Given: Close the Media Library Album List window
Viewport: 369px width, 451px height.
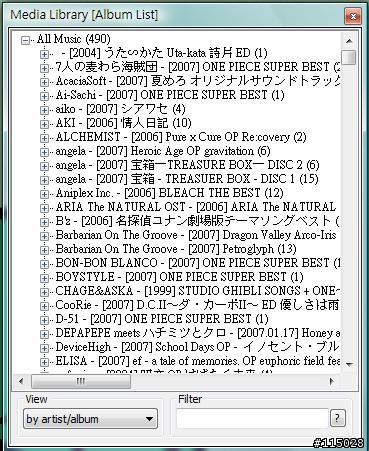Looking at the screenshot, I should pyautogui.click(x=353, y=16).
